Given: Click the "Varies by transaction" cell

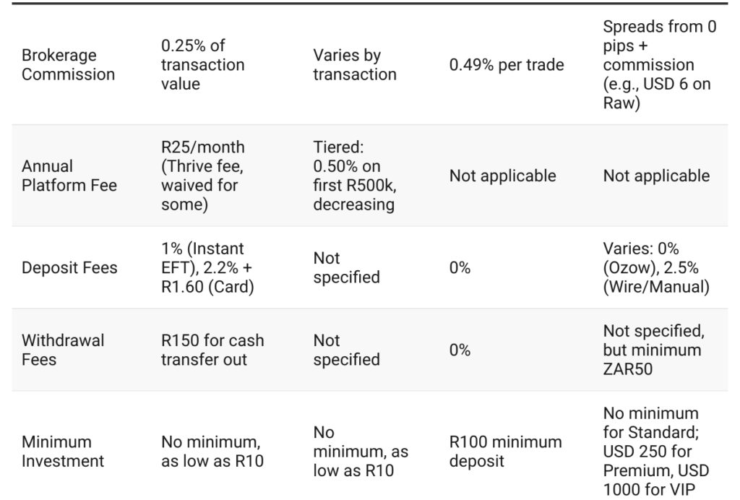Looking at the screenshot, I should tap(355, 65).
